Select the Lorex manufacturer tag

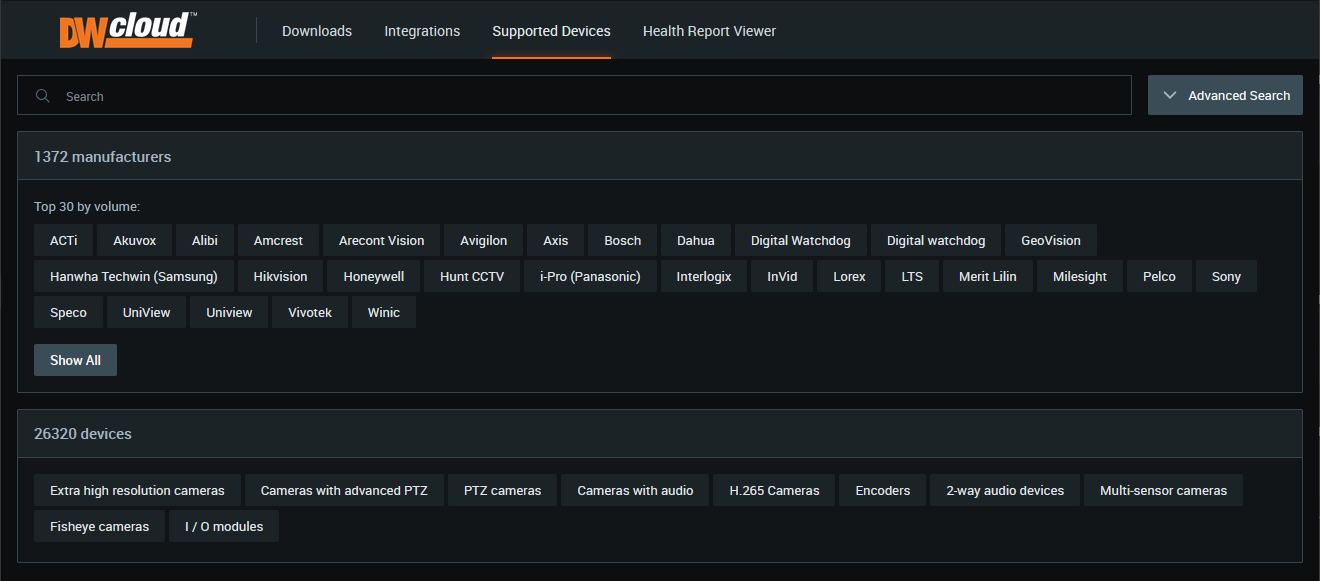[x=850, y=276]
